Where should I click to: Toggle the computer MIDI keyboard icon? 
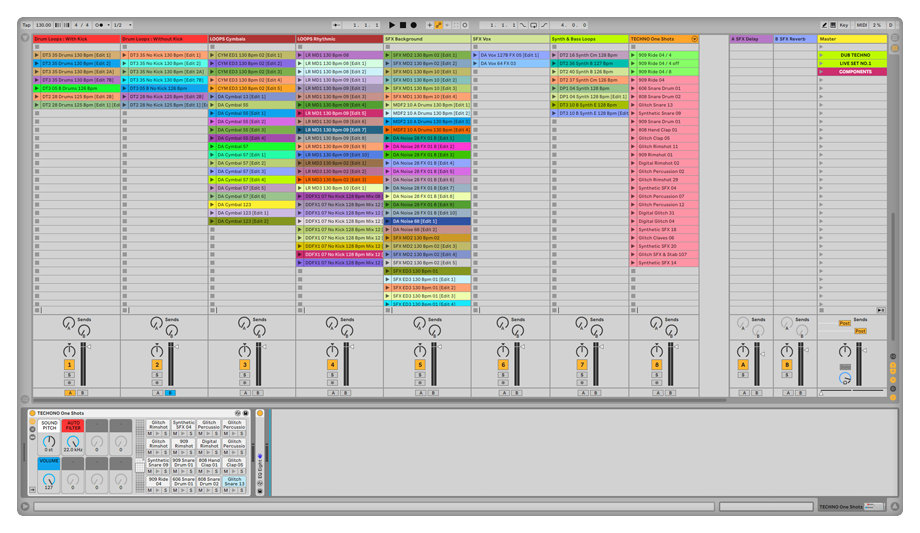pos(833,25)
